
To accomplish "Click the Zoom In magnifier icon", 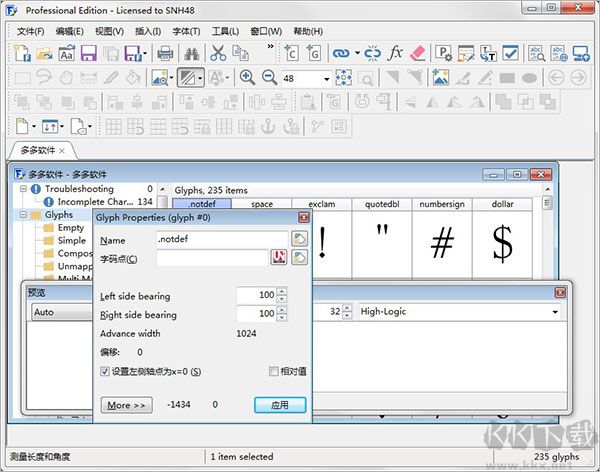I will click(247, 78).
